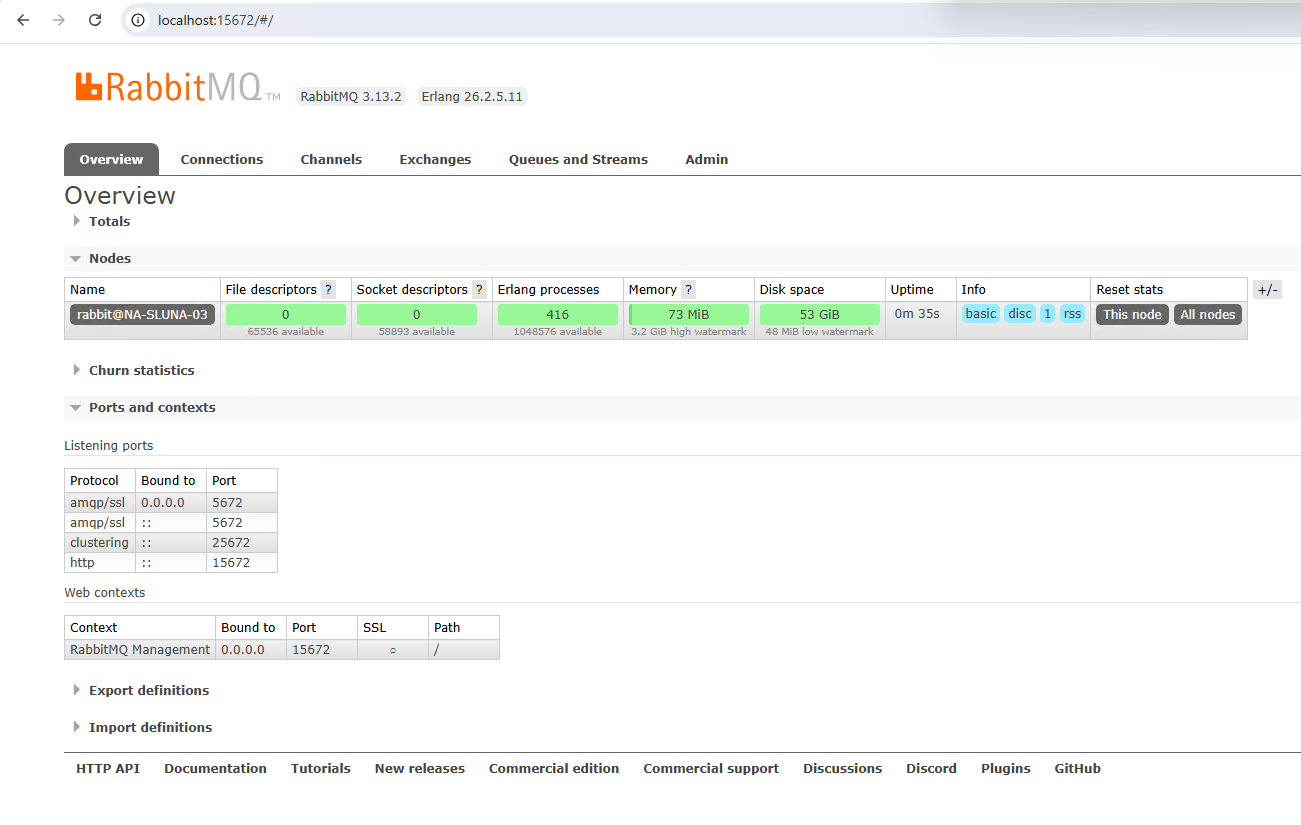Open the HTTP API footer link
1301x825 pixels.
[108, 768]
